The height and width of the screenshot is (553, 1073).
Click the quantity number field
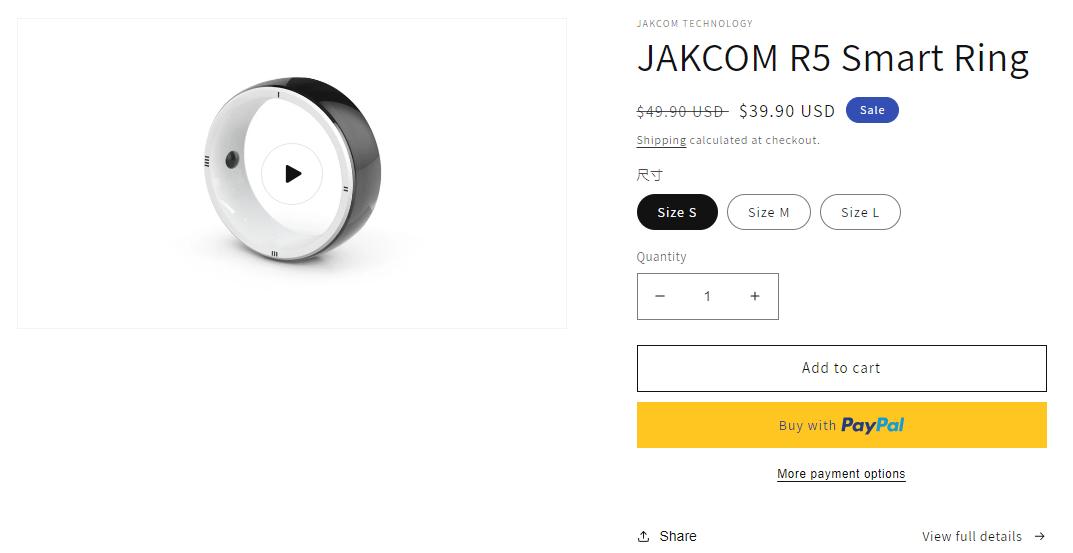[707, 296]
